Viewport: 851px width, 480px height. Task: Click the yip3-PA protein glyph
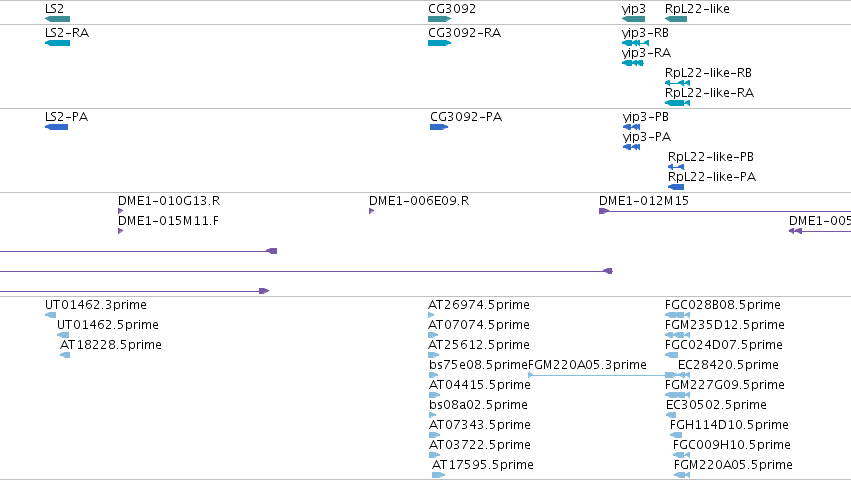(x=632, y=147)
